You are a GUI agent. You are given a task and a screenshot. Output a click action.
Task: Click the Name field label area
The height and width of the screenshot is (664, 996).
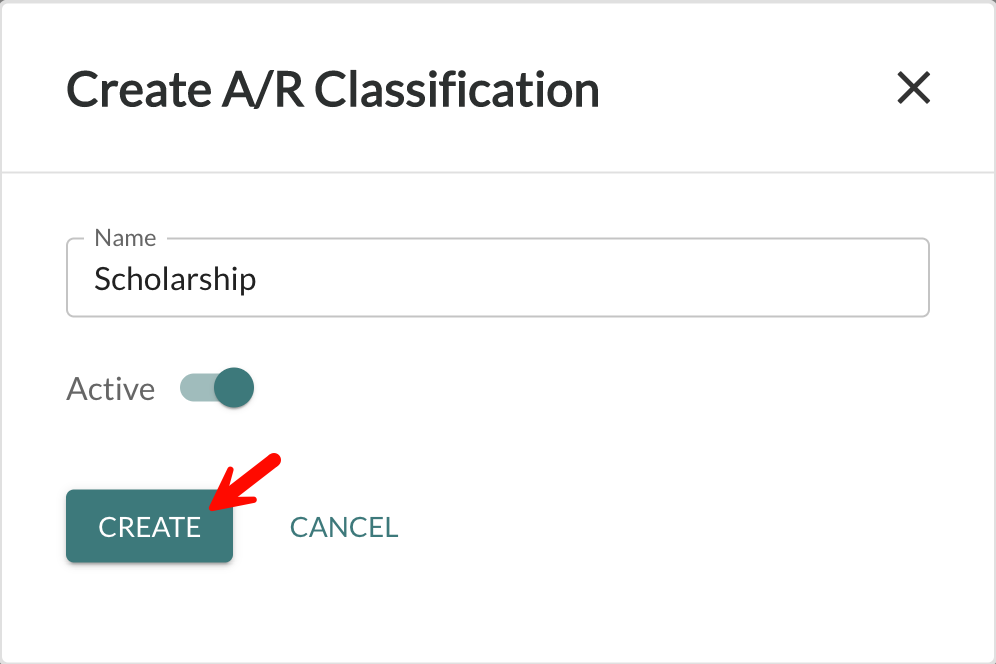coord(125,238)
